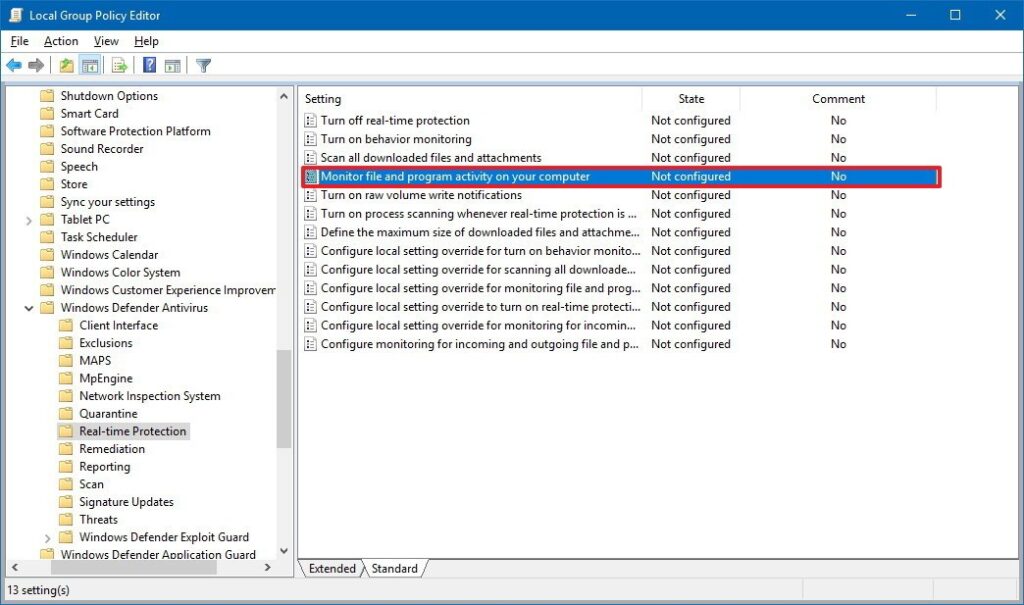Viewport: 1024px width, 605px height.
Task: Select the Scan tree item
Action: (91, 484)
